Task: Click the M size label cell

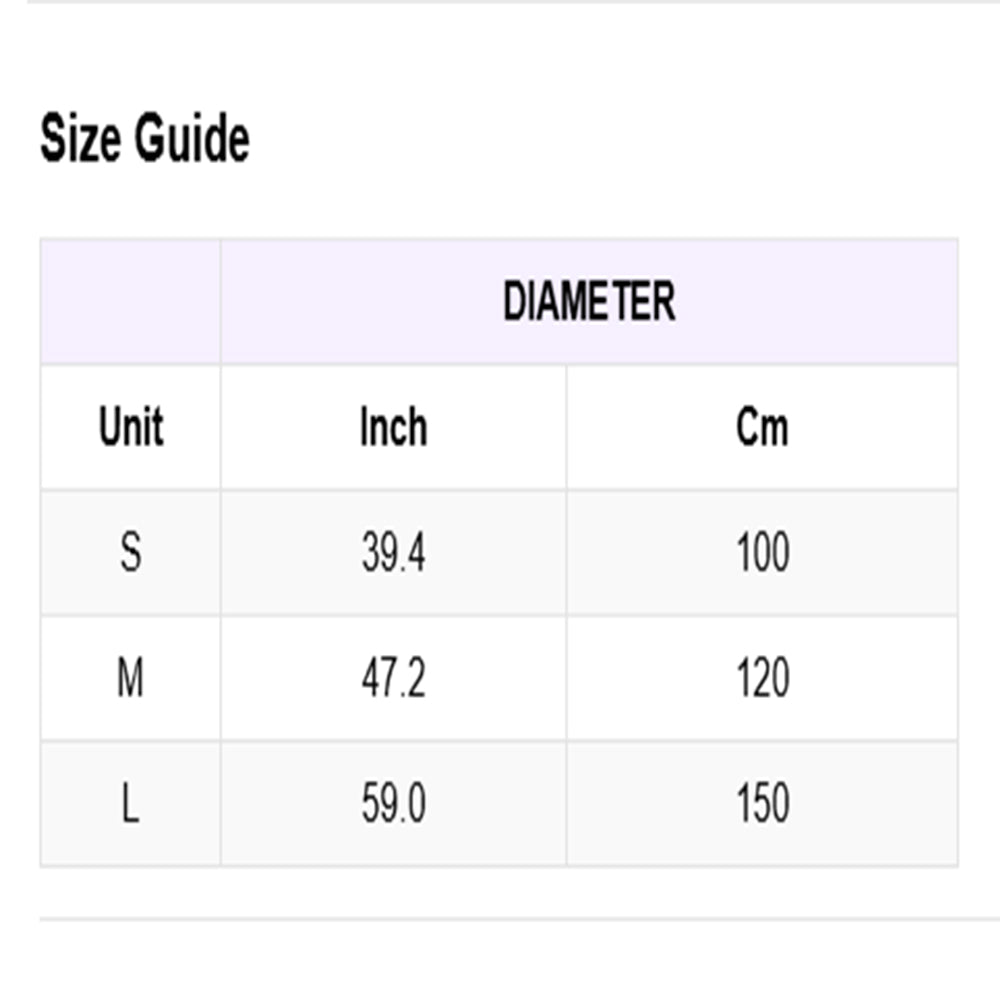Action: point(130,679)
